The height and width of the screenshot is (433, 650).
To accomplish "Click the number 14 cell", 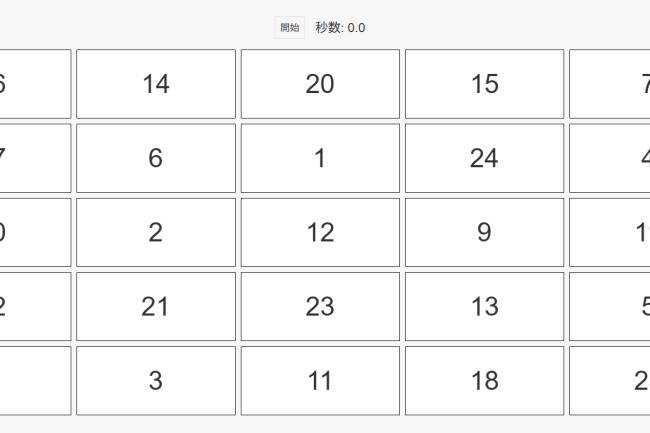I will point(156,84).
